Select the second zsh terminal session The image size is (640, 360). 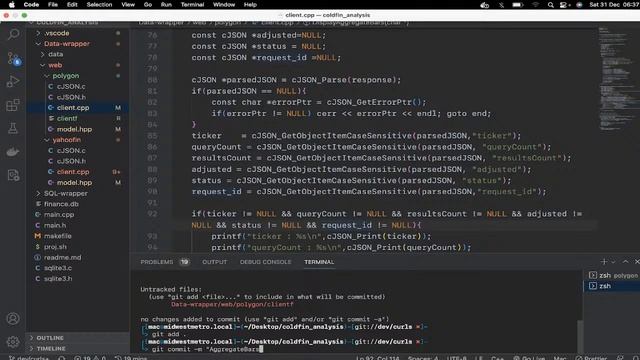(x=612, y=286)
